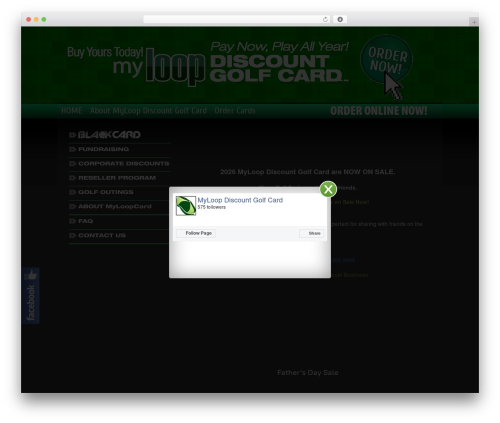Click the Follow Page button
This screenshot has width=500, height=423.
(x=196, y=233)
